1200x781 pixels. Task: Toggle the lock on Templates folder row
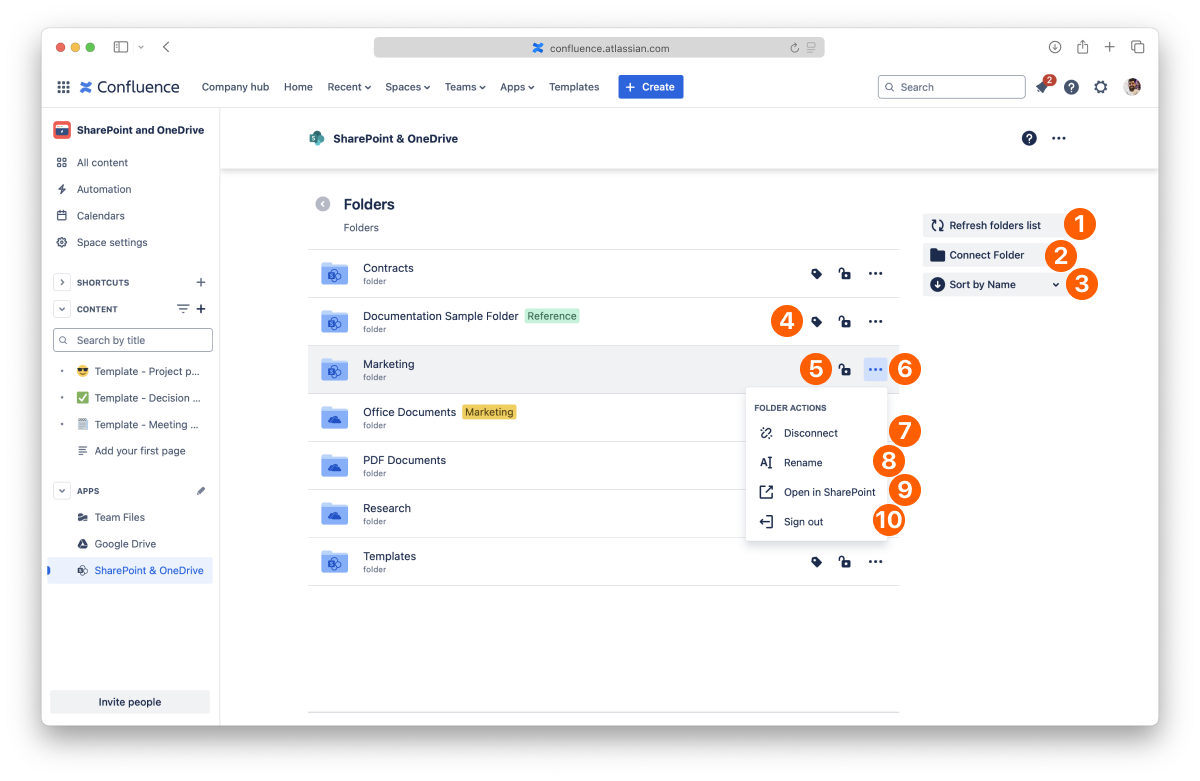pos(845,562)
